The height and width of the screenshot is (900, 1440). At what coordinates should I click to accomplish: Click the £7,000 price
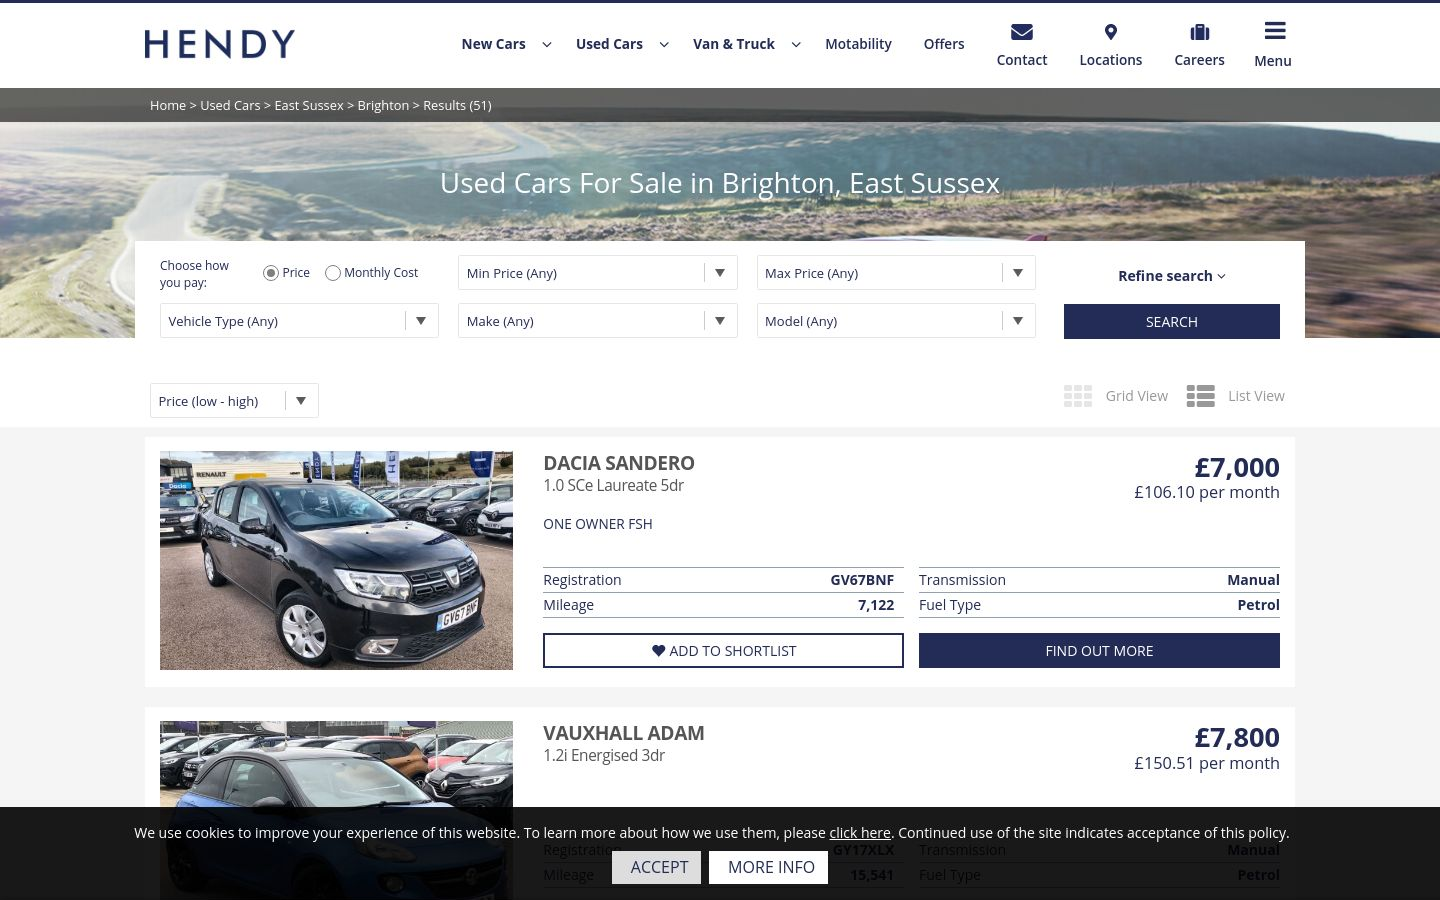click(x=1237, y=467)
